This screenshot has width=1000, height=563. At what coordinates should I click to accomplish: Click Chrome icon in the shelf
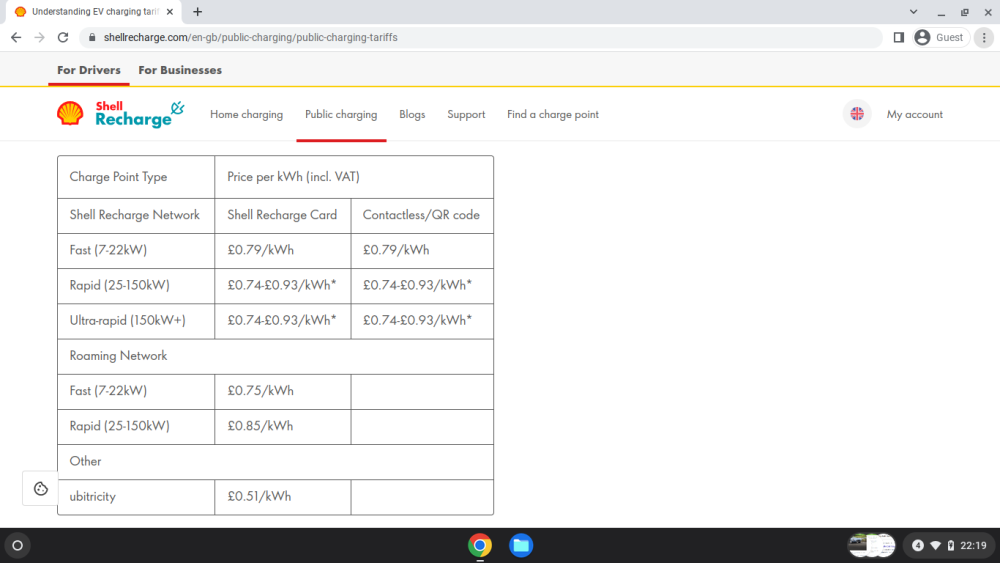tap(480, 545)
